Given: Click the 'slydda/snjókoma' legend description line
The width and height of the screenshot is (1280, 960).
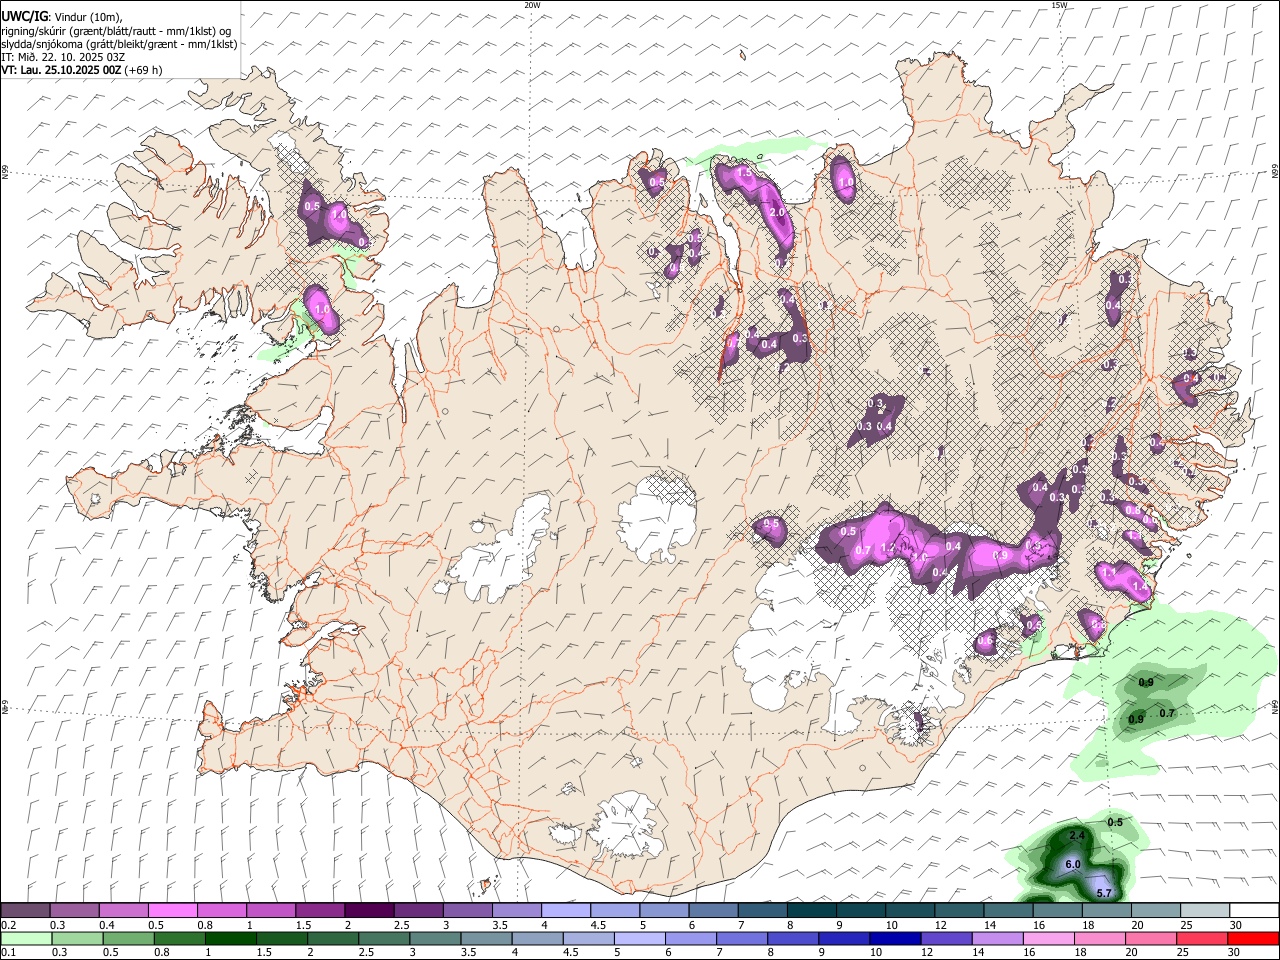Looking at the screenshot, I should (x=119, y=44).
